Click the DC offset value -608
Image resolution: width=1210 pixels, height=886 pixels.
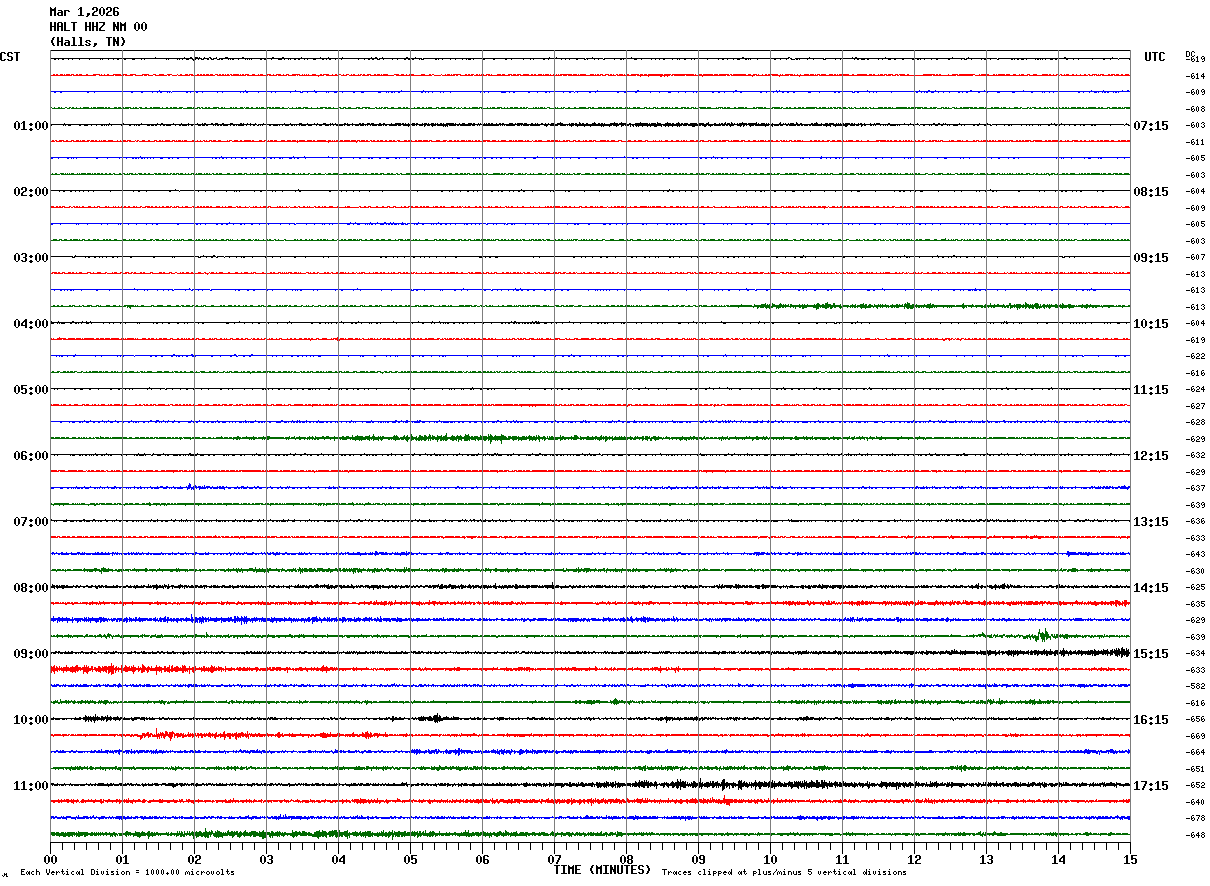pyautogui.click(x=1195, y=109)
